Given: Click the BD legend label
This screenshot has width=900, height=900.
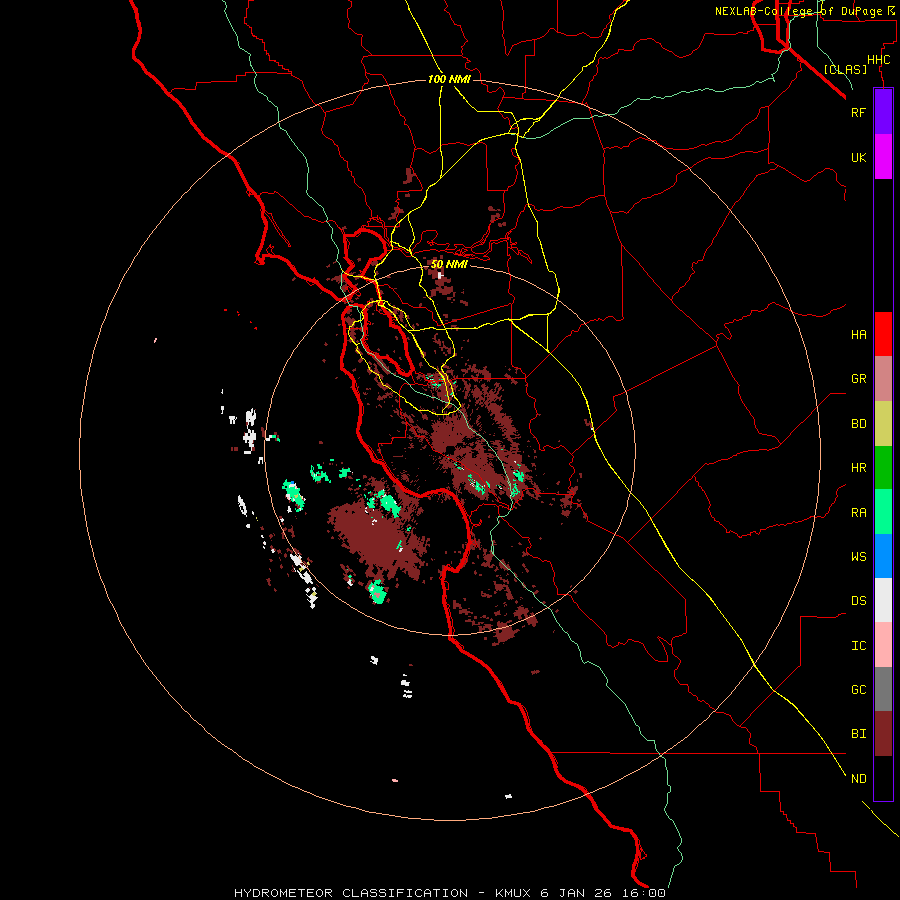Looking at the screenshot, I should tap(858, 424).
